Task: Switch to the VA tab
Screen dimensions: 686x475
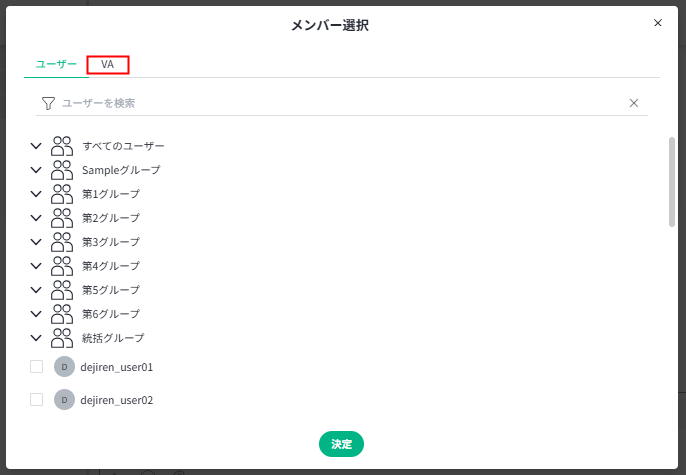Action: [107, 64]
